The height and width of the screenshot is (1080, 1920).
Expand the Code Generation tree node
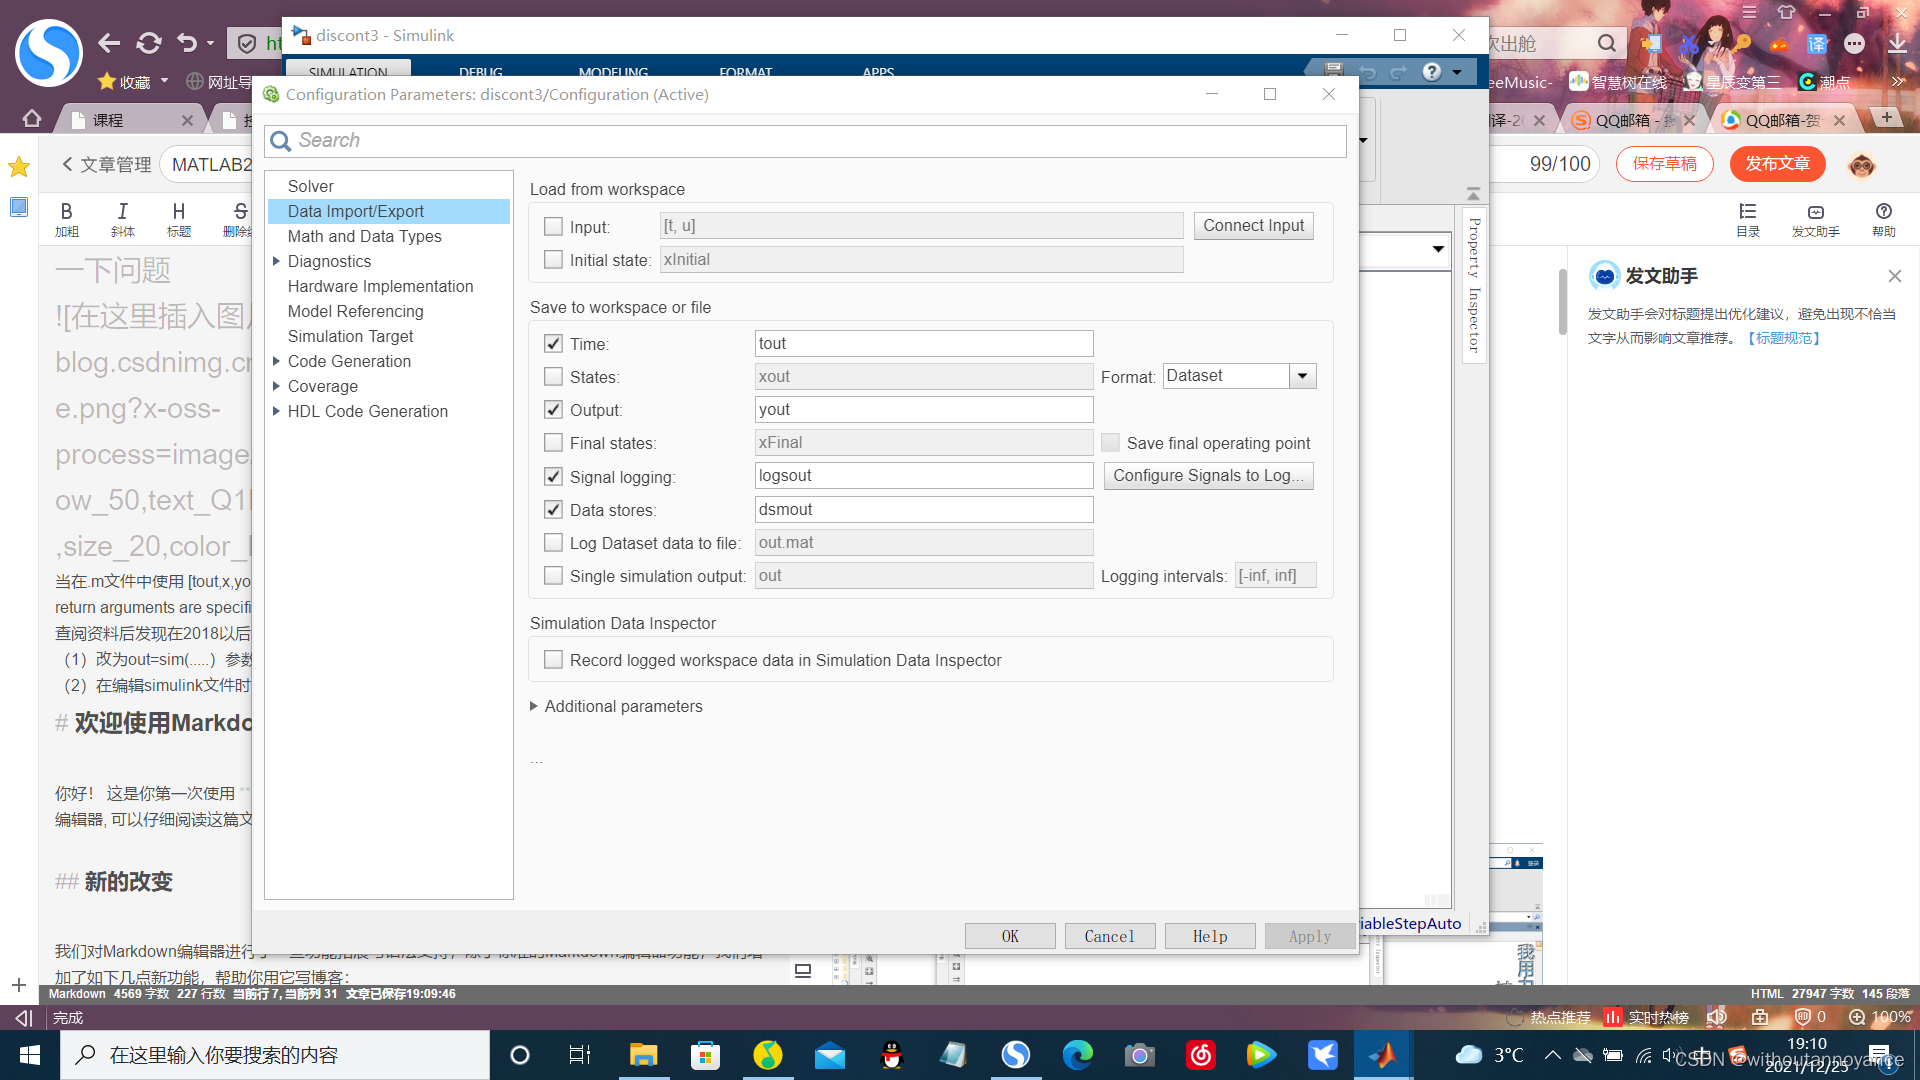[276, 361]
